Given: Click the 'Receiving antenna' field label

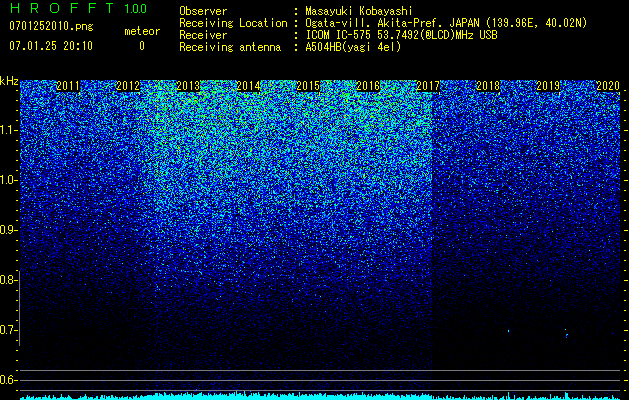Looking at the screenshot, I should pyautogui.click(x=230, y=47).
